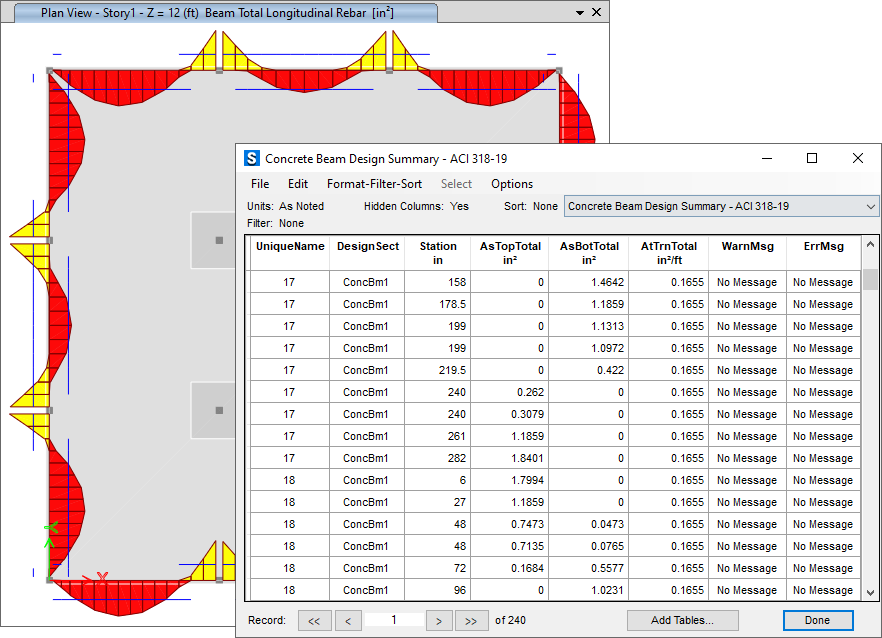Advance to next record with > button

(439, 621)
